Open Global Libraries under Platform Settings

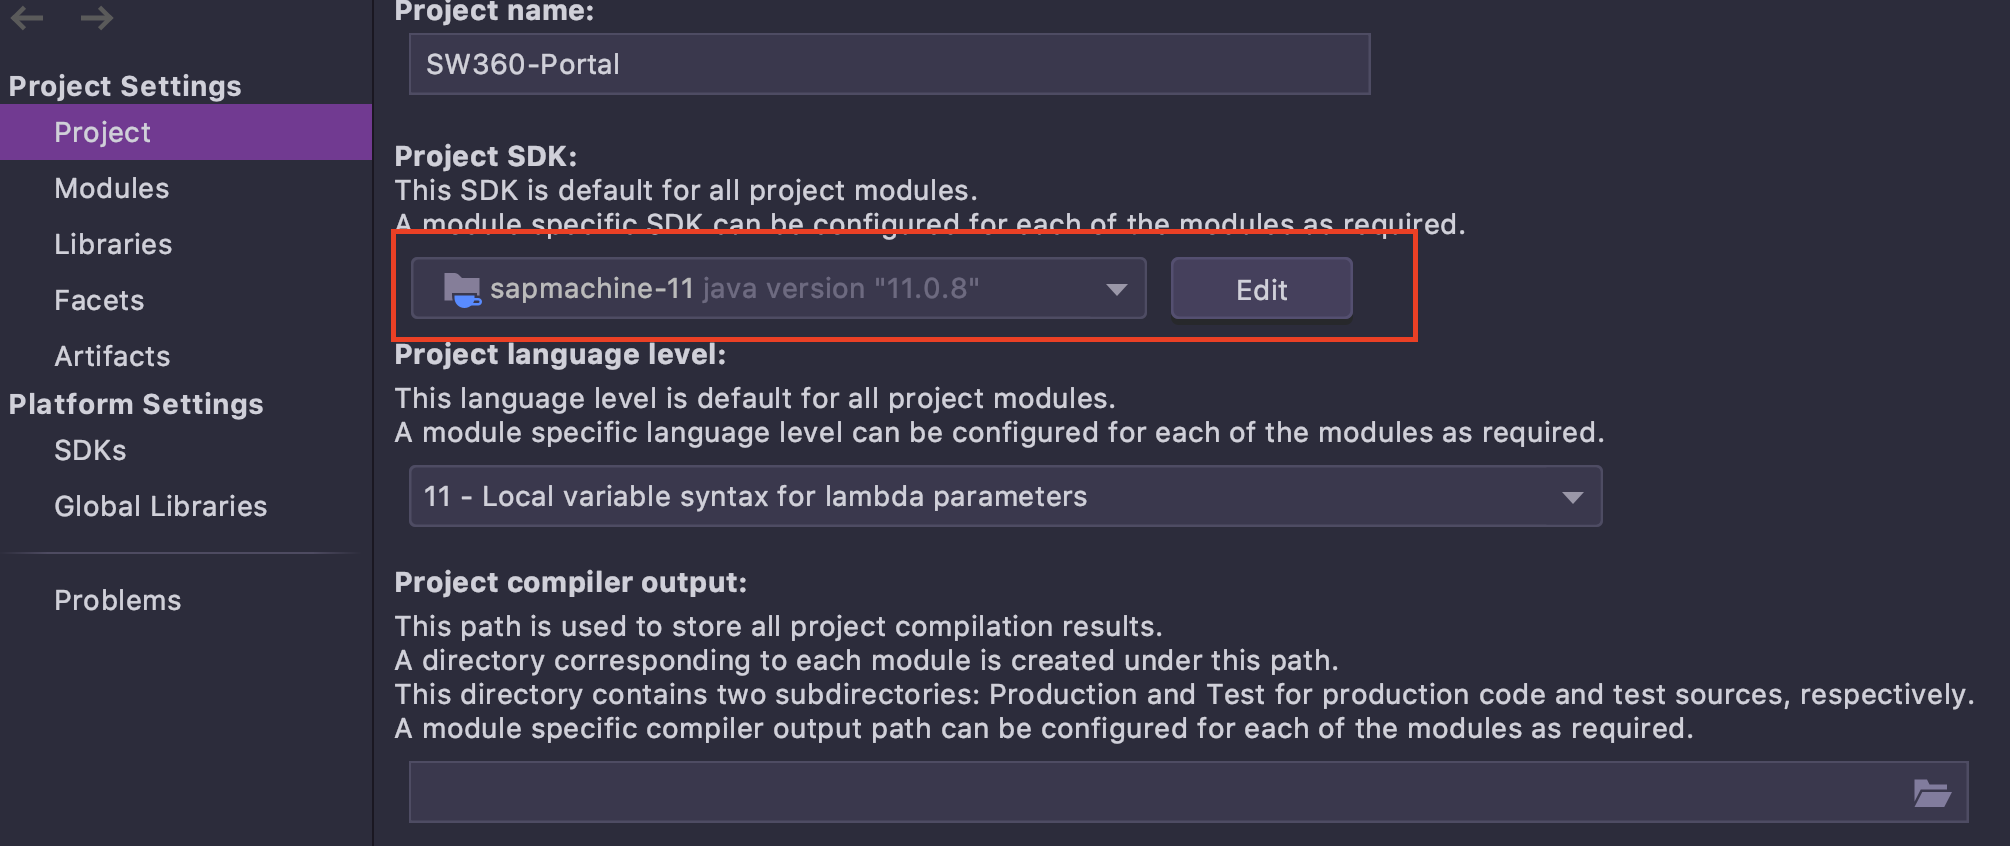tap(160, 505)
